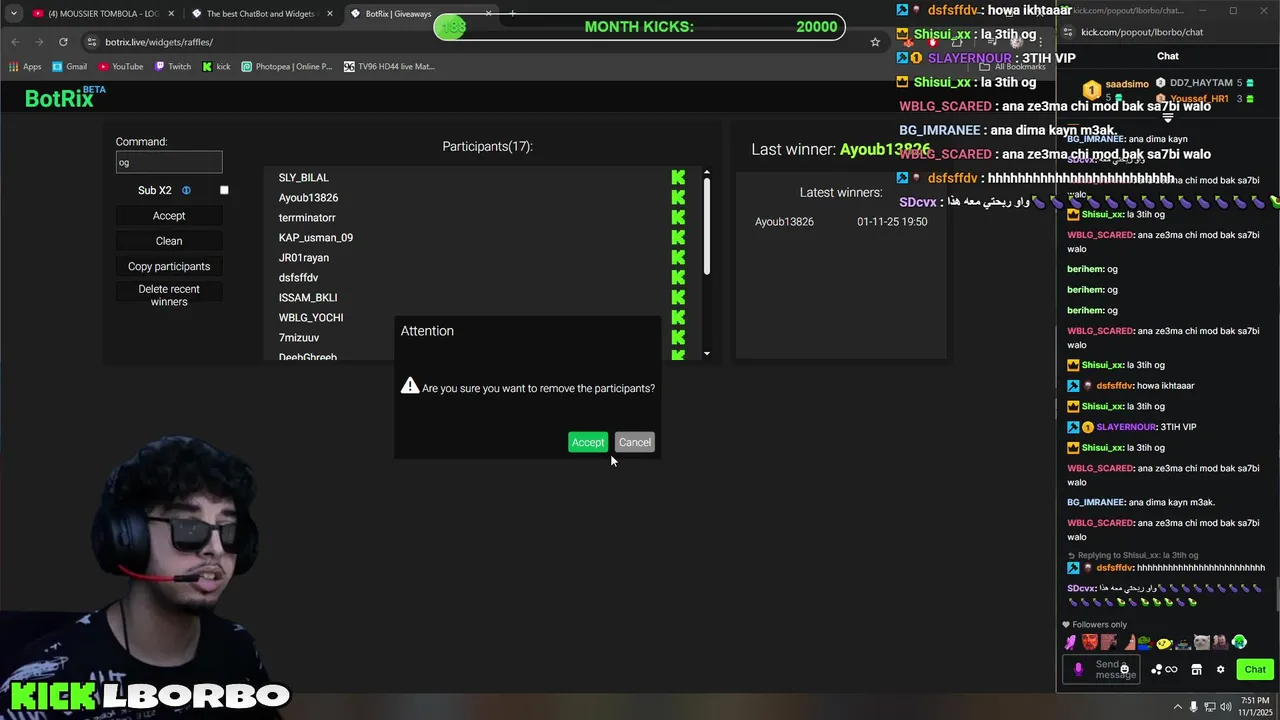Click the browser reload button
The image size is (1280, 720).
[63, 42]
